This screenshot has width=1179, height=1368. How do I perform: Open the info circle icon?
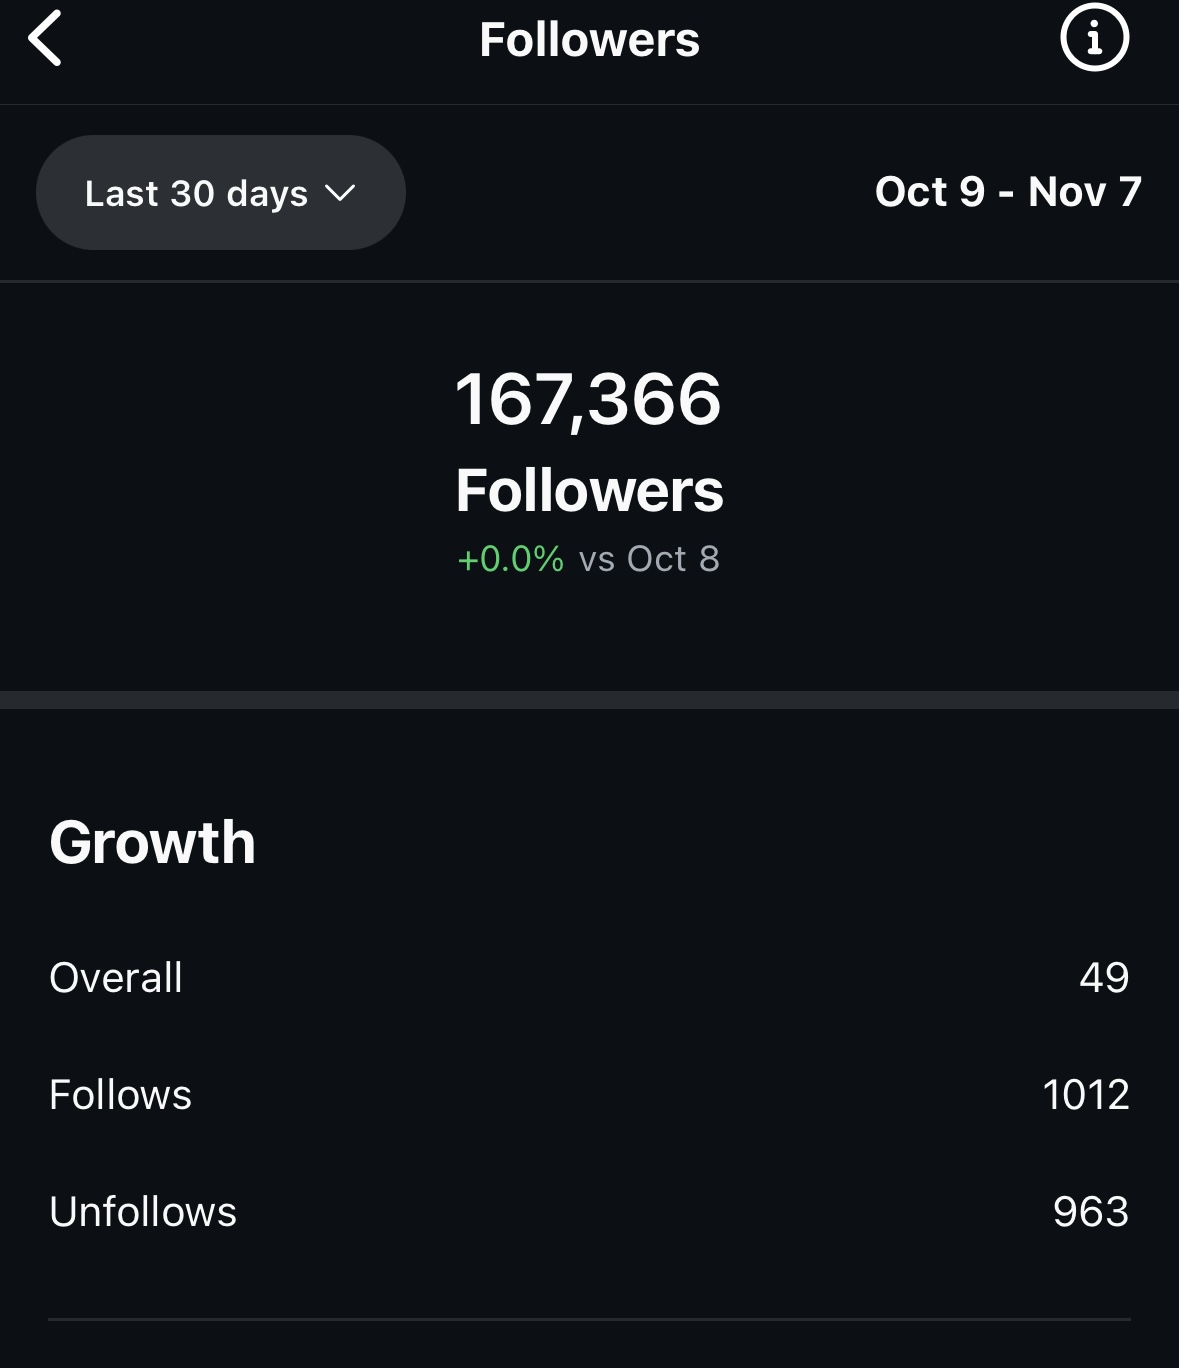click(x=1094, y=39)
